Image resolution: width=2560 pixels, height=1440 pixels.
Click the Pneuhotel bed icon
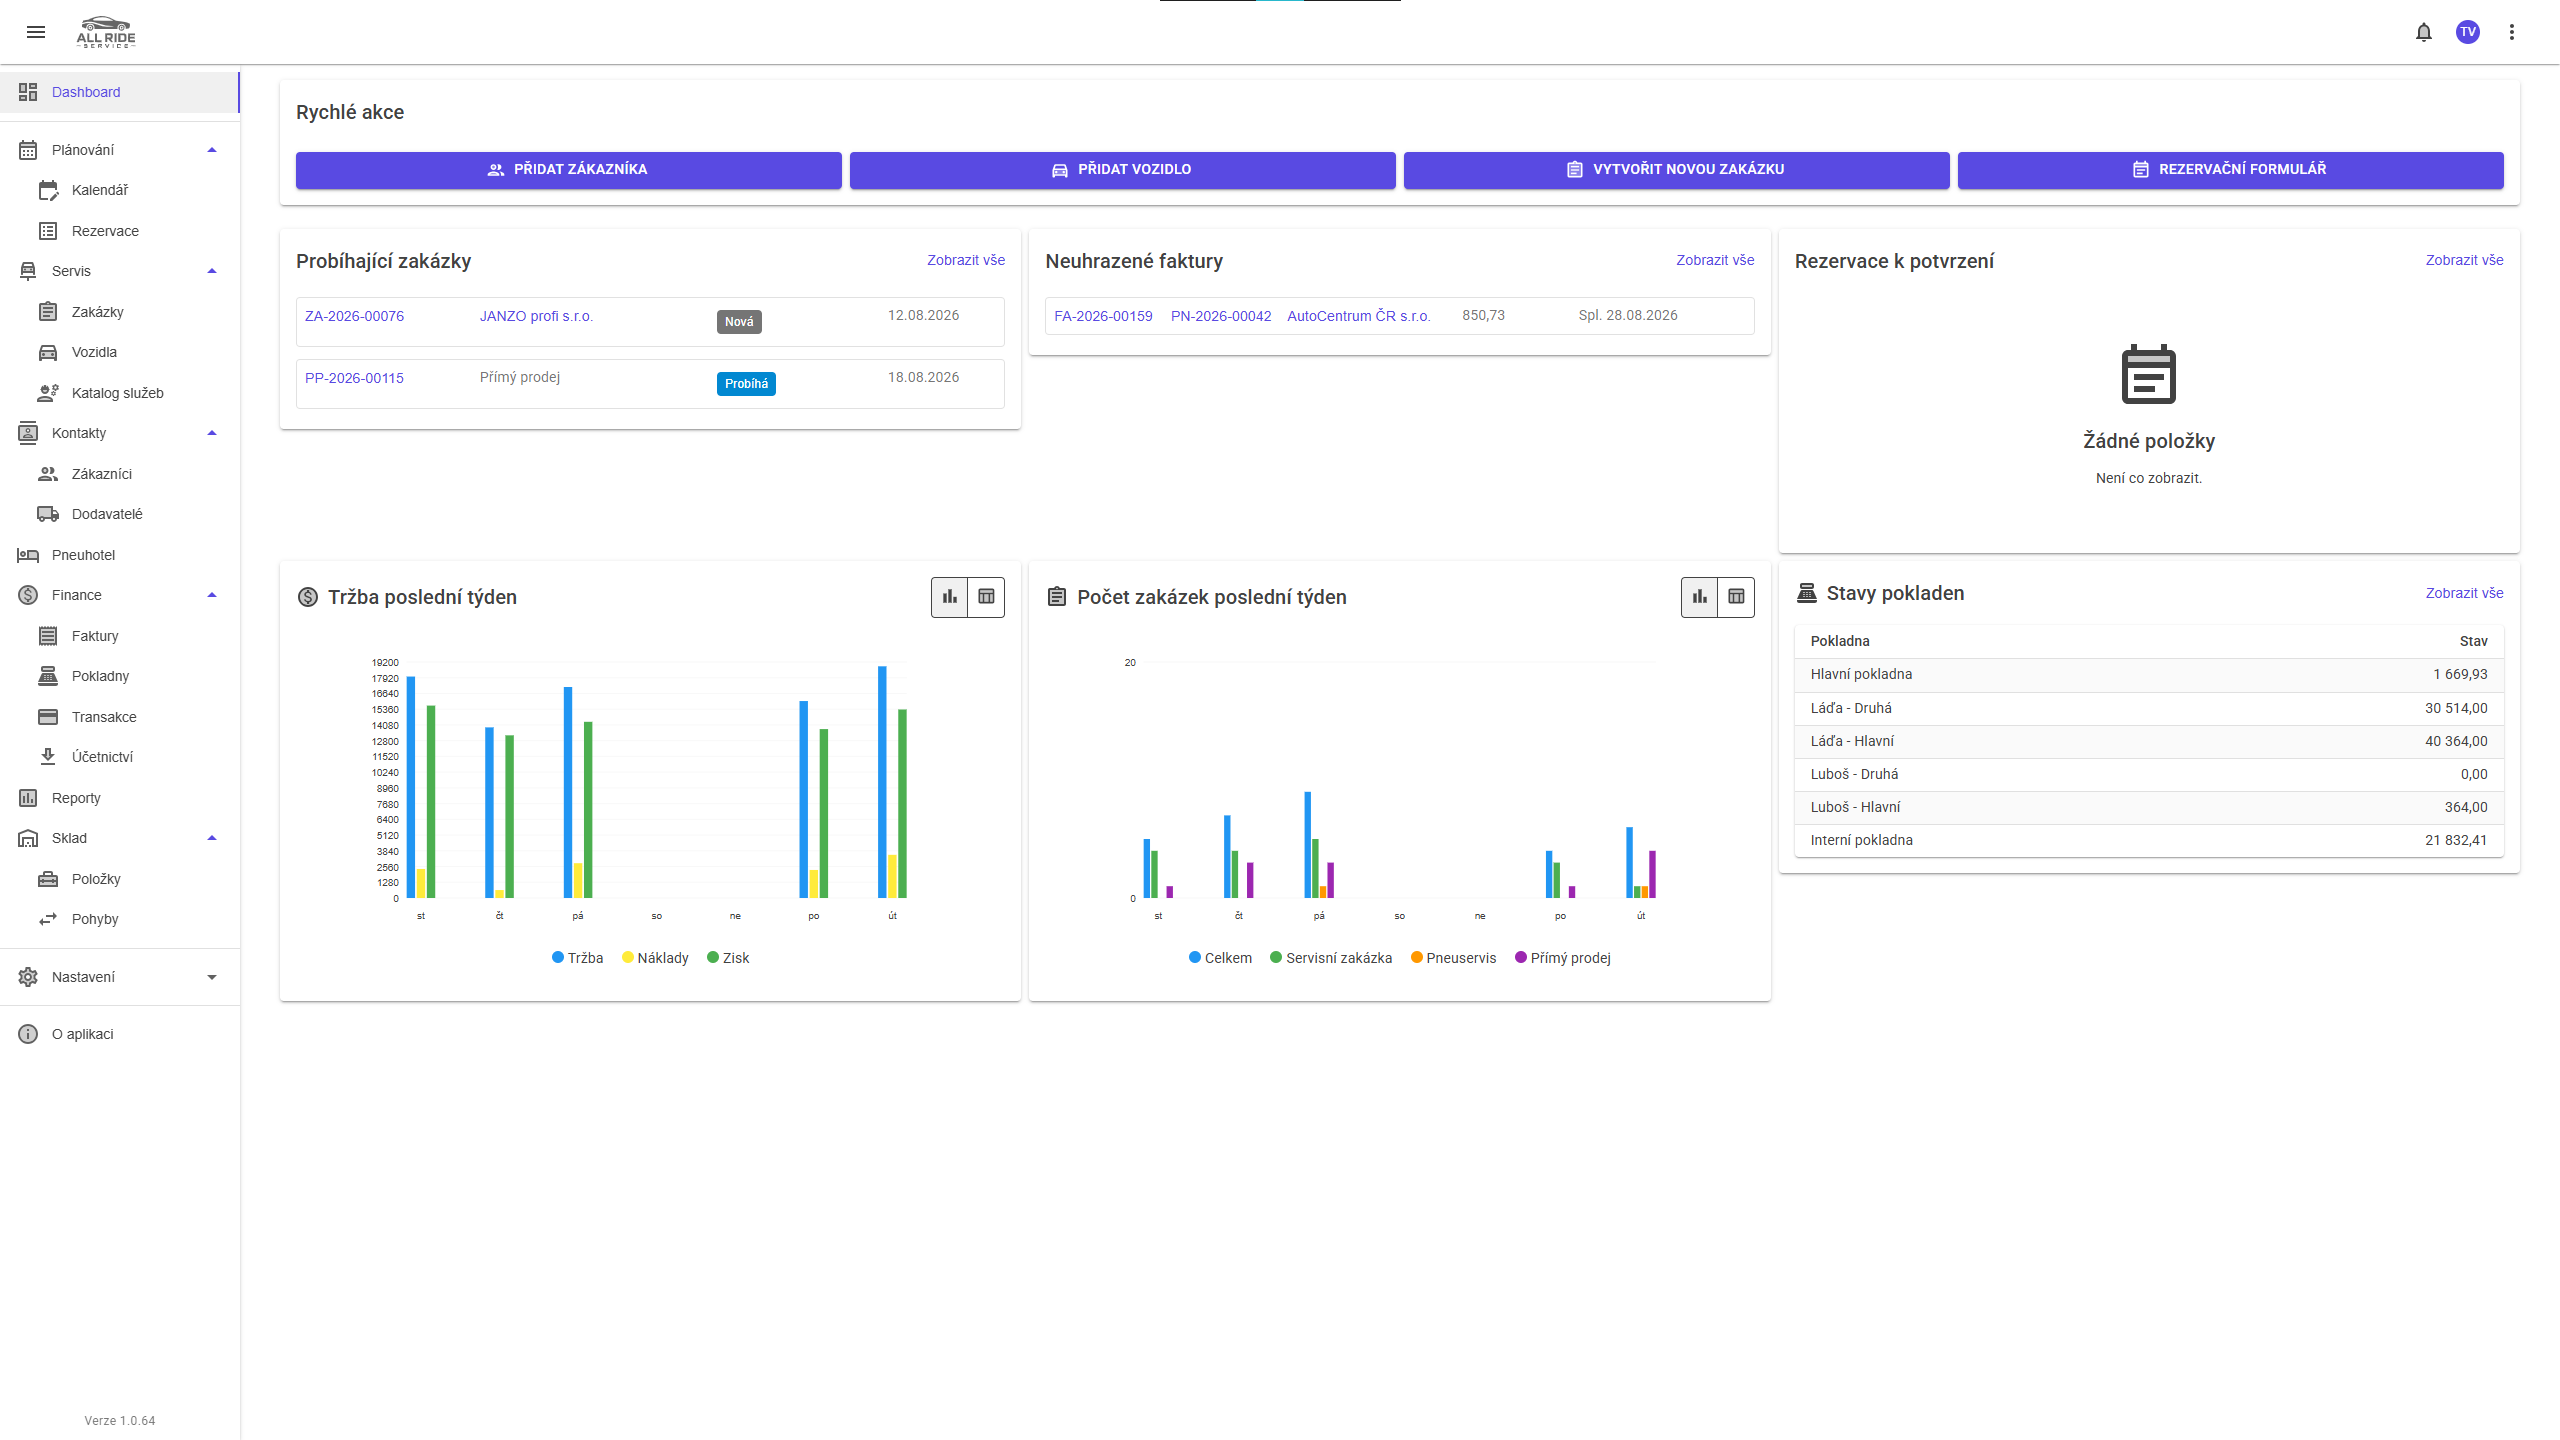tap(28, 555)
